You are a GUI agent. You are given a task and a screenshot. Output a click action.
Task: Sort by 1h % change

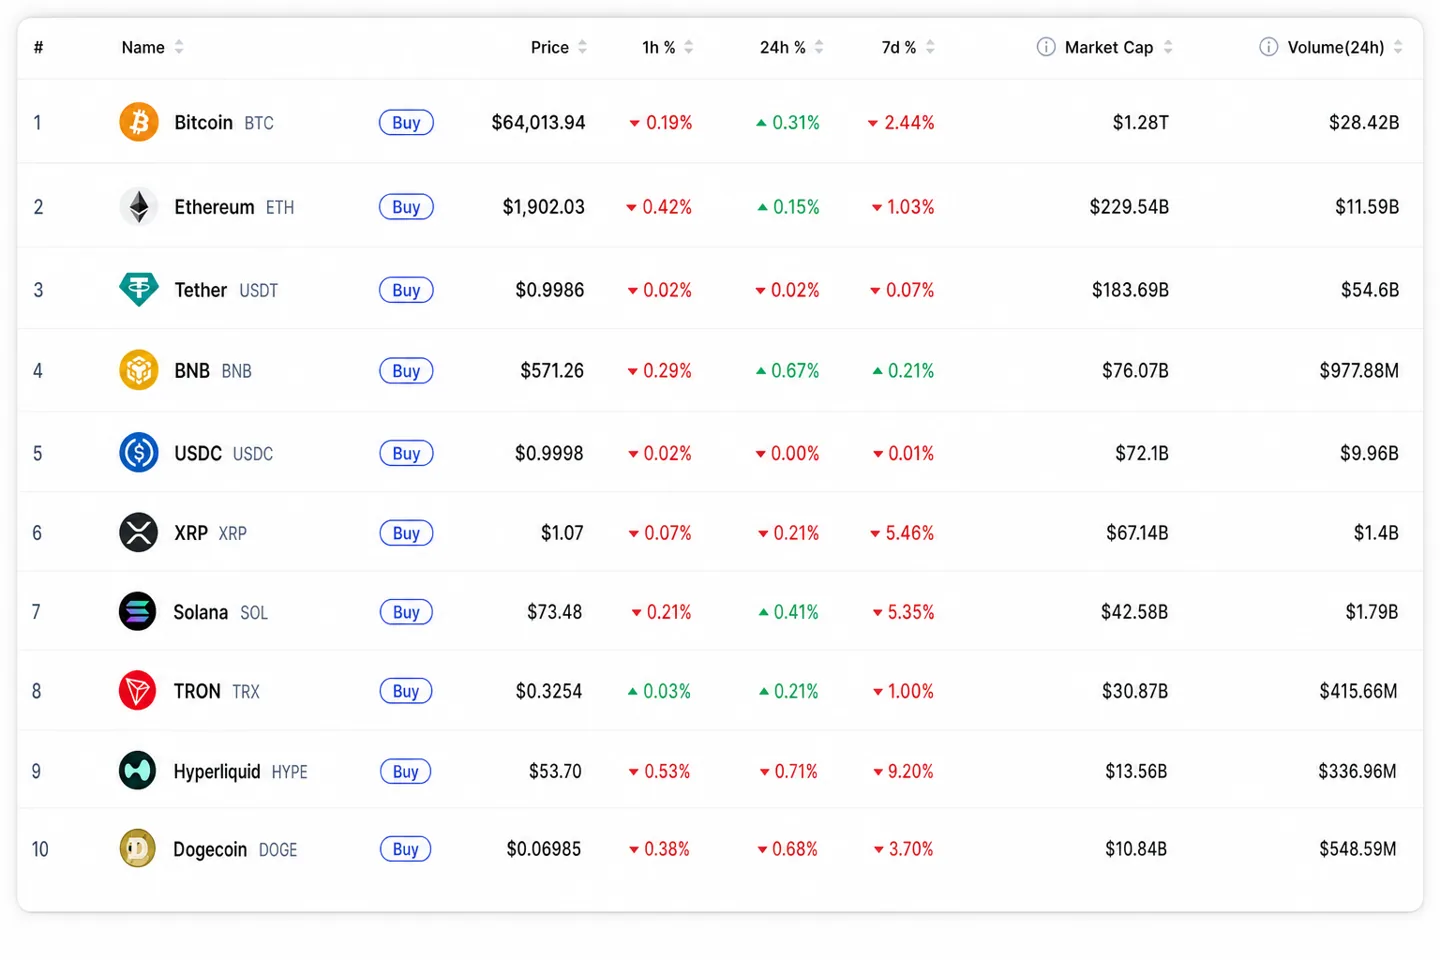point(668,47)
